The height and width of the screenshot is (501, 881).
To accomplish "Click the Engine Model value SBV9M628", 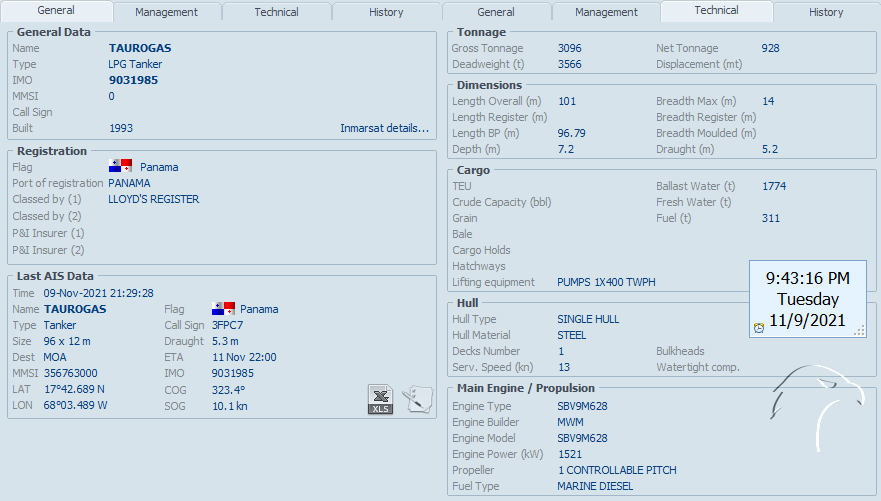I will pyautogui.click(x=582, y=438).
